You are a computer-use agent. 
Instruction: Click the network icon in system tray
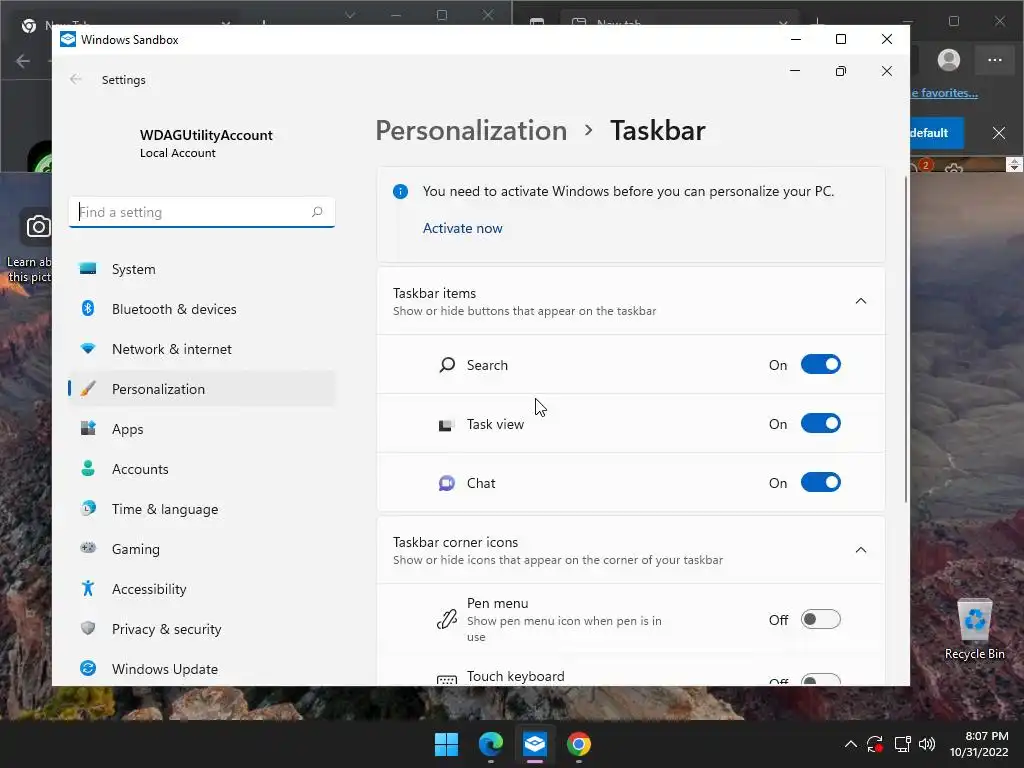903,744
